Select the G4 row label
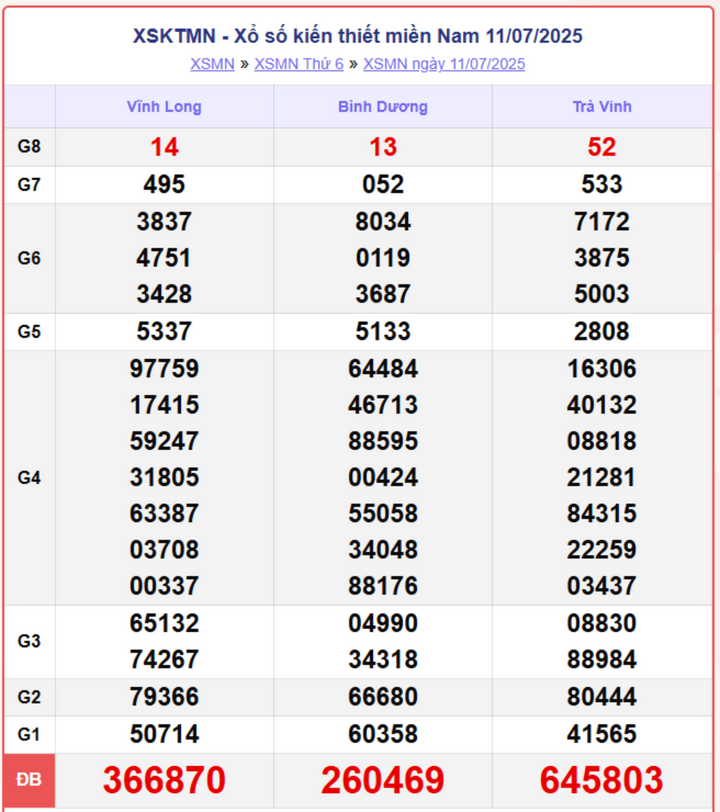 (x=29, y=477)
